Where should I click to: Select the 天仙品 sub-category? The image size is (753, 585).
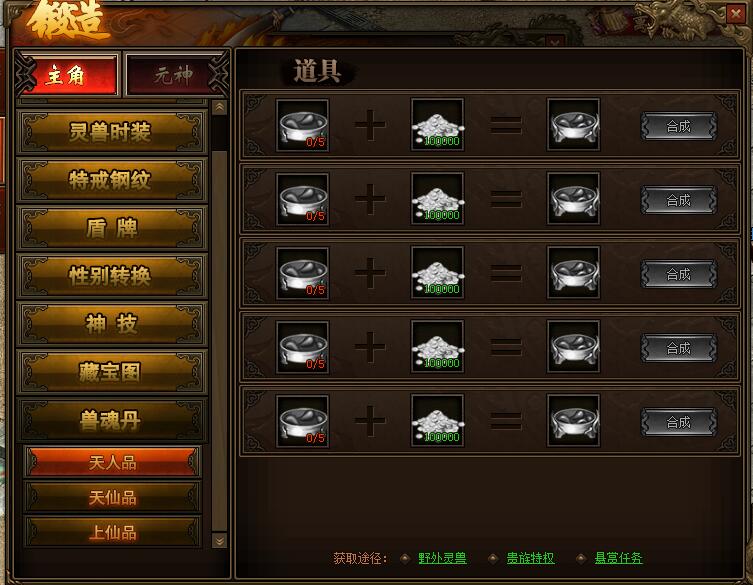point(112,497)
